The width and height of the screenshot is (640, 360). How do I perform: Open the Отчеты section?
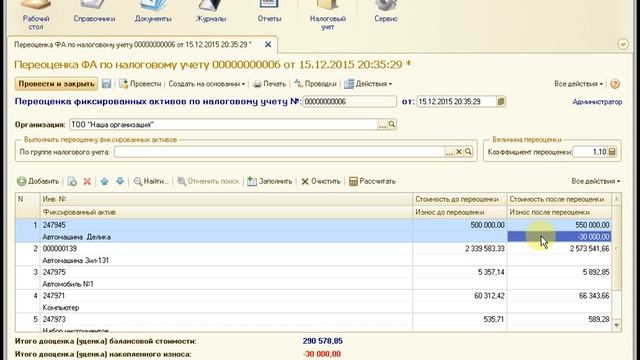coord(269,12)
